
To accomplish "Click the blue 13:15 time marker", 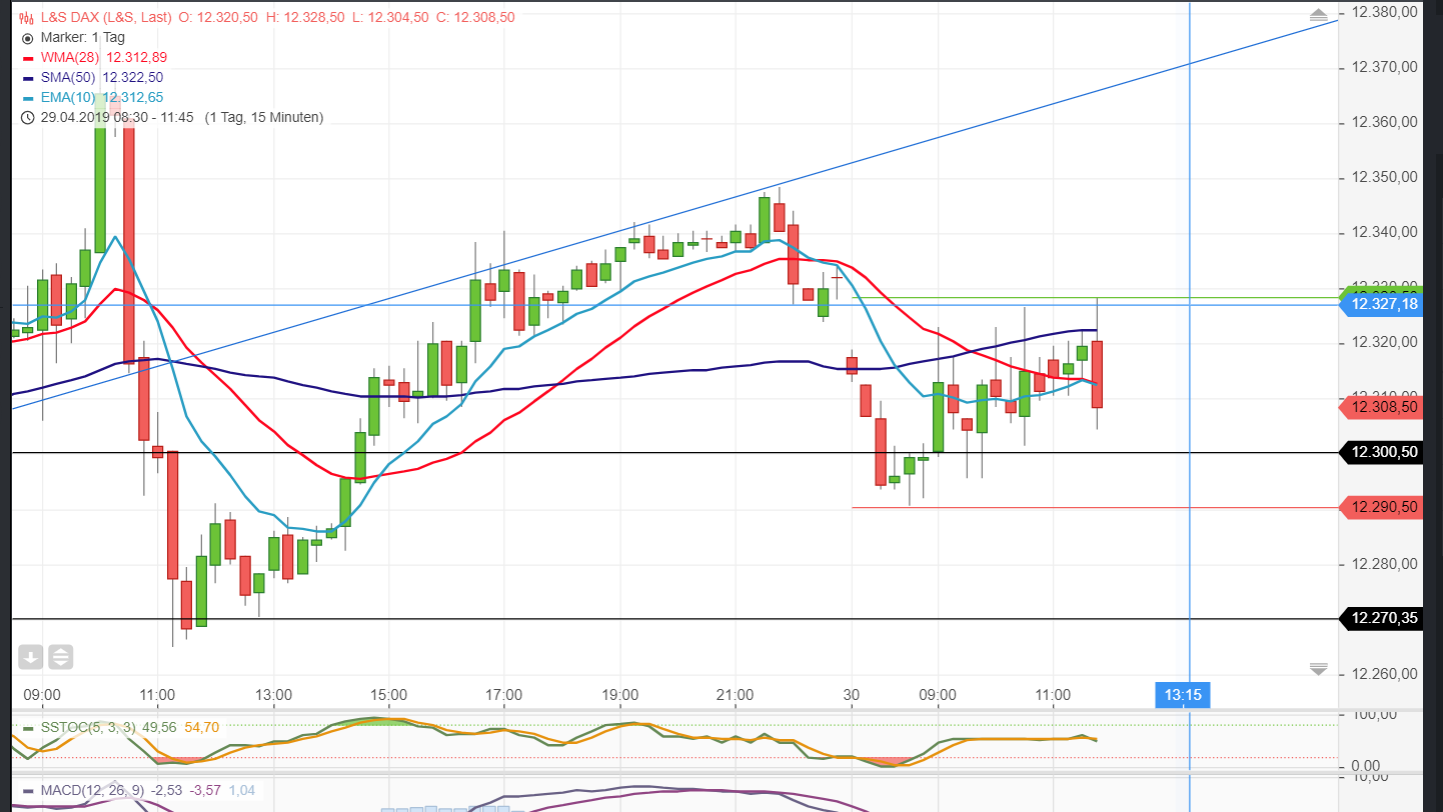I will pyautogui.click(x=1182, y=694).
